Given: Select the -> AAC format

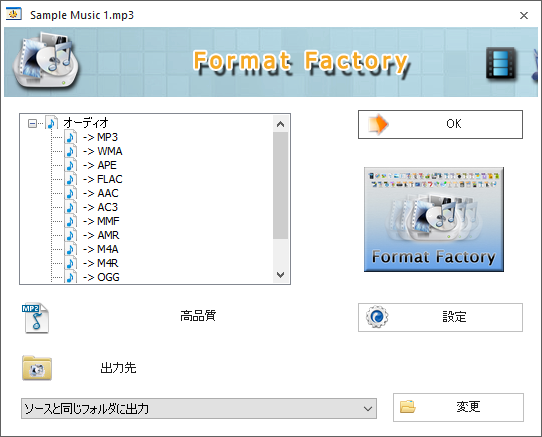Looking at the screenshot, I should tap(101, 193).
